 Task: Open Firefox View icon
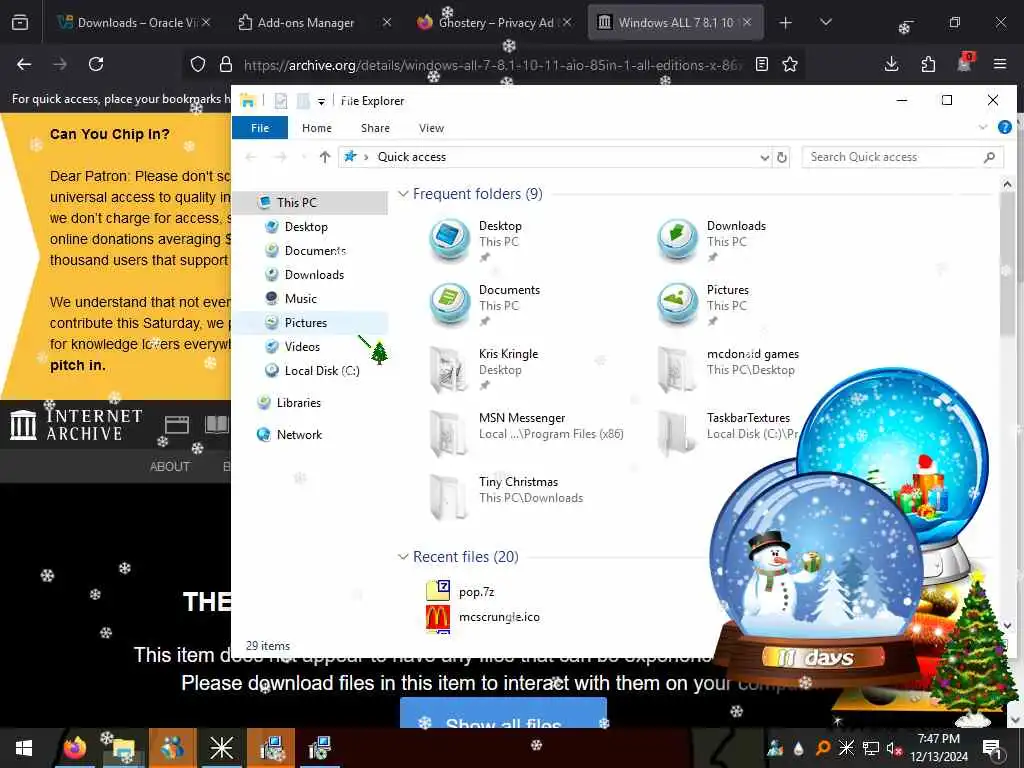coord(20,23)
